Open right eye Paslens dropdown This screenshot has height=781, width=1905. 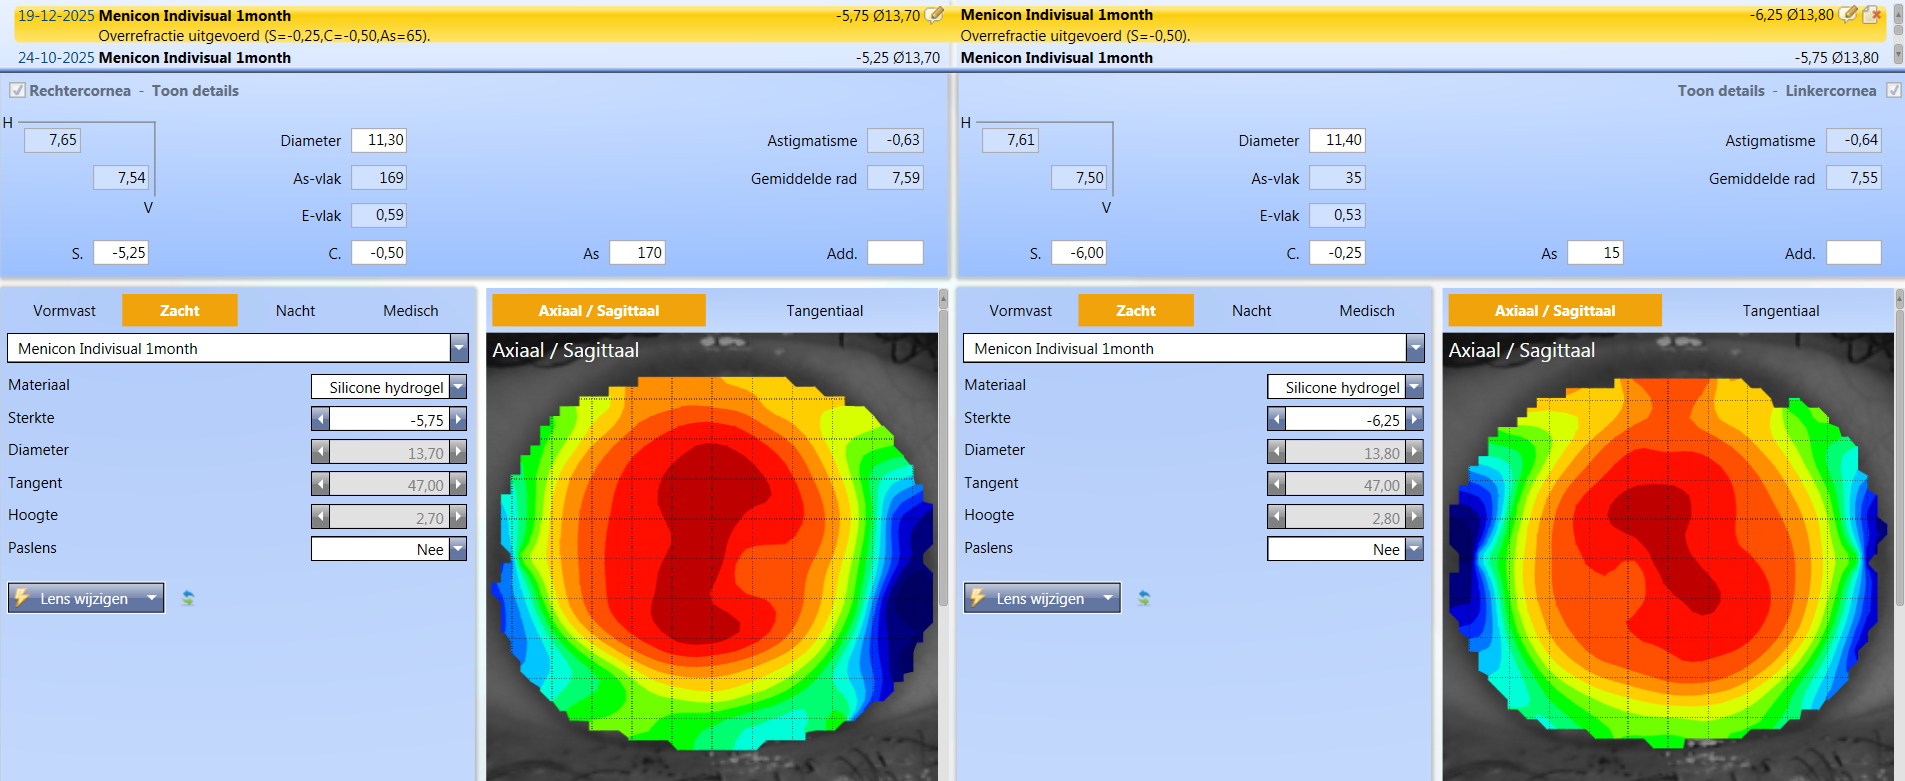pyautogui.click(x=458, y=549)
